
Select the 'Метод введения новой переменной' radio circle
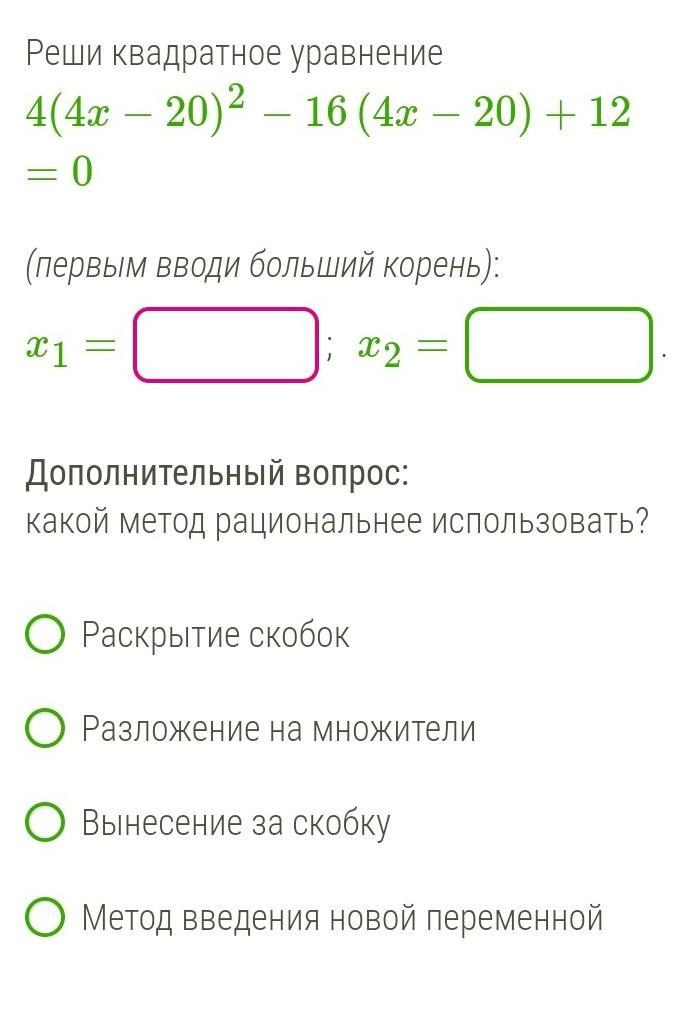coord(45,917)
